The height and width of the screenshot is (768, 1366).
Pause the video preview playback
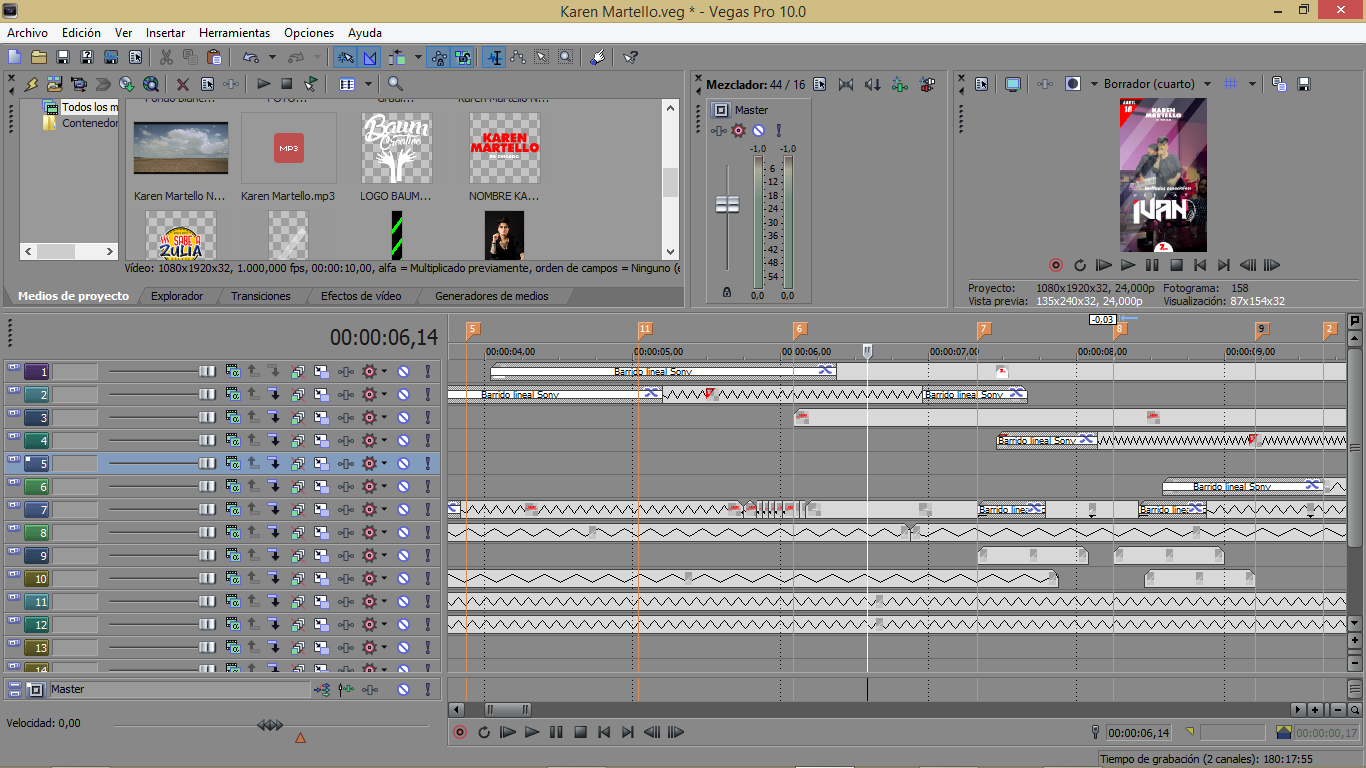click(1152, 265)
